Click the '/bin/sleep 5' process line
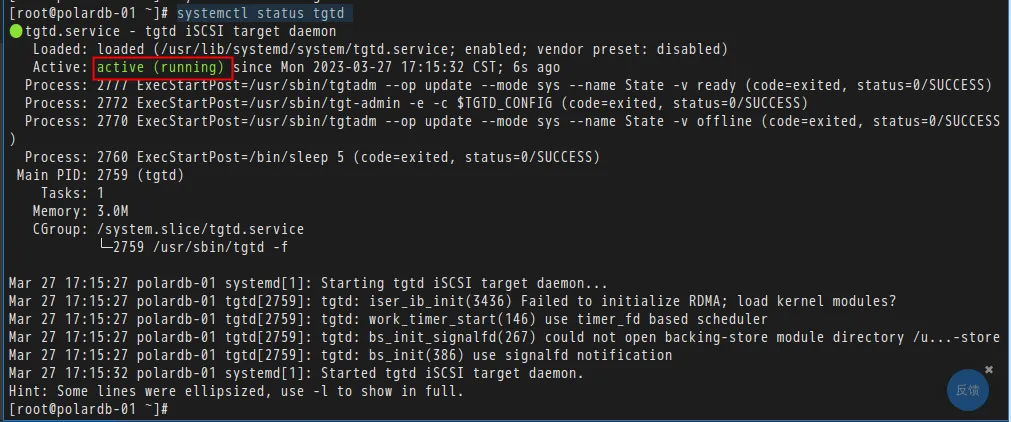 coord(312,157)
